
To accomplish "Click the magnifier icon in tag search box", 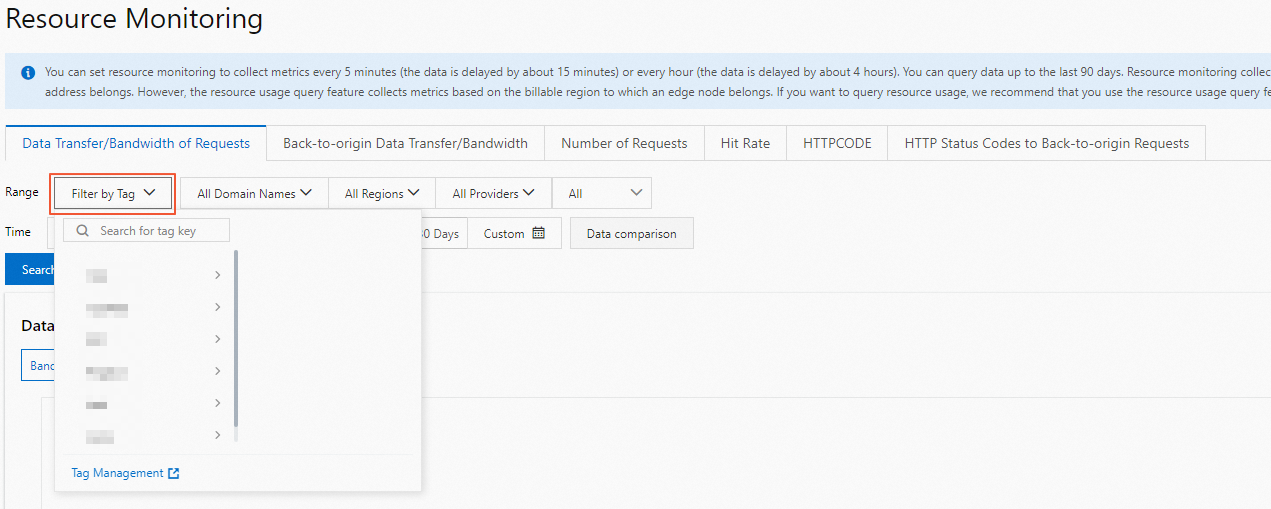I will 82,231.
